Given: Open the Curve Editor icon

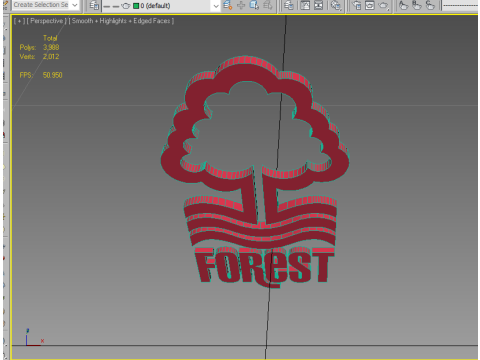Looking at the screenshot, I should coord(305,5).
